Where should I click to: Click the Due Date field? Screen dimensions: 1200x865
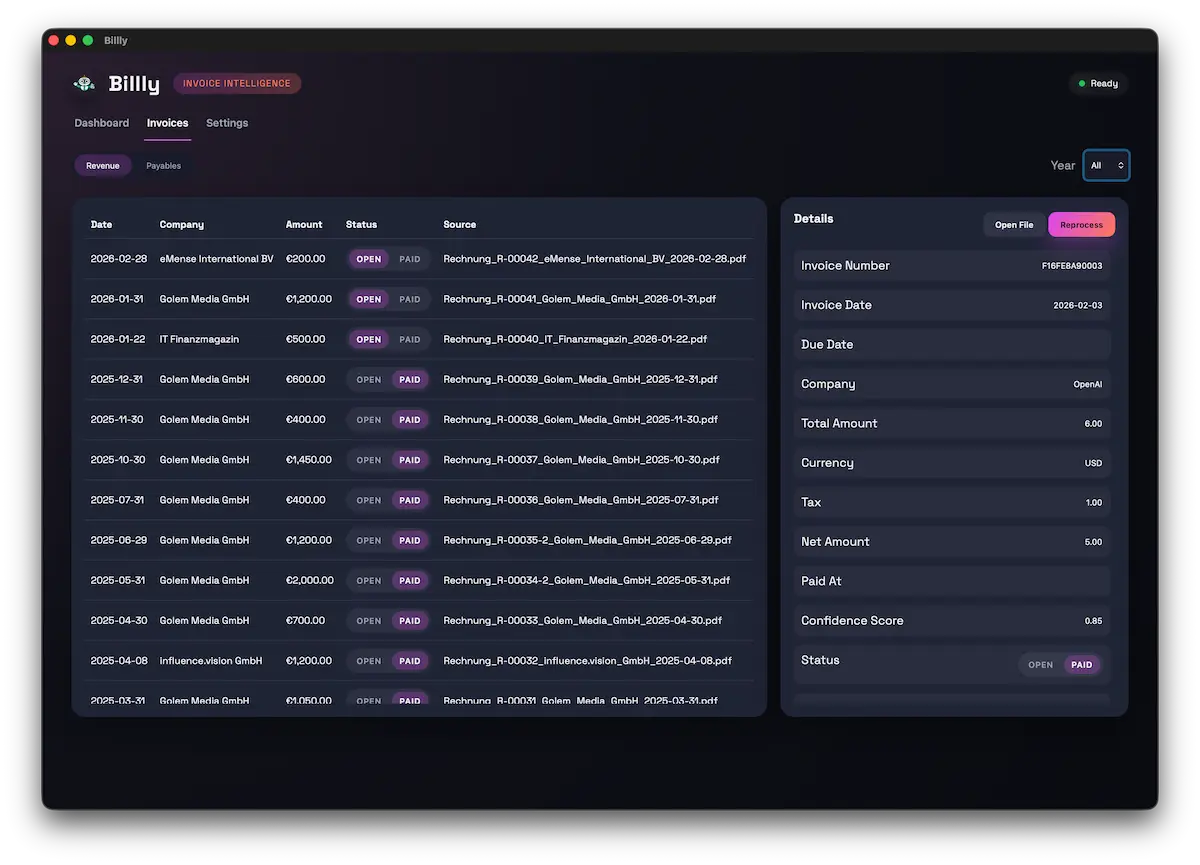[951, 344]
